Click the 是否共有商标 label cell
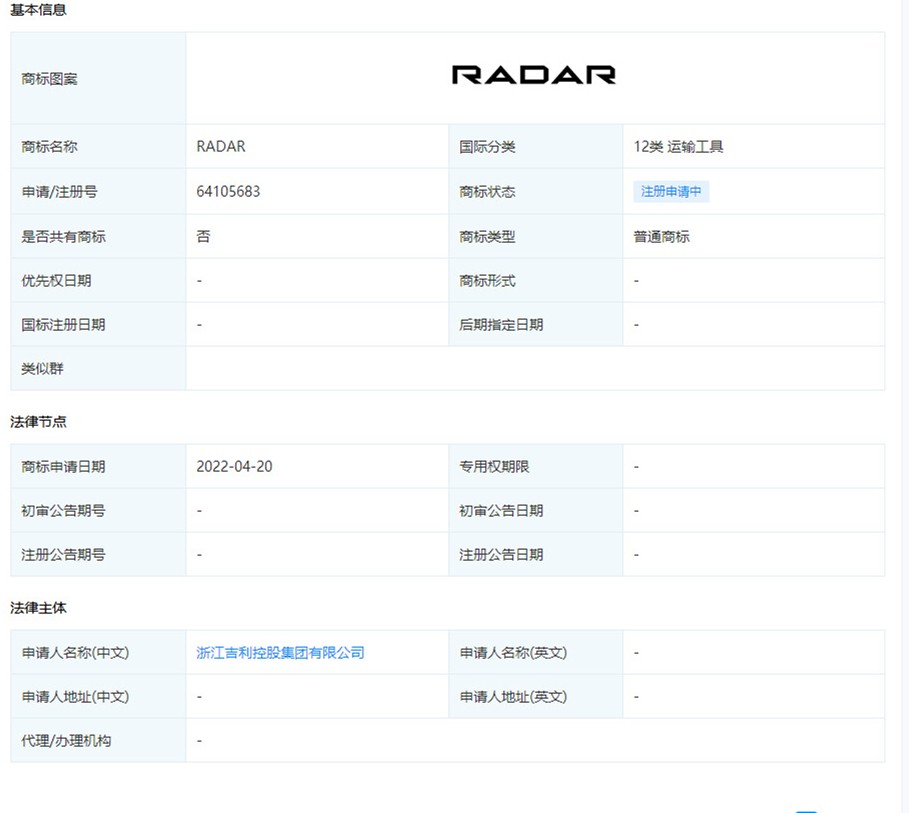 click(x=98, y=237)
